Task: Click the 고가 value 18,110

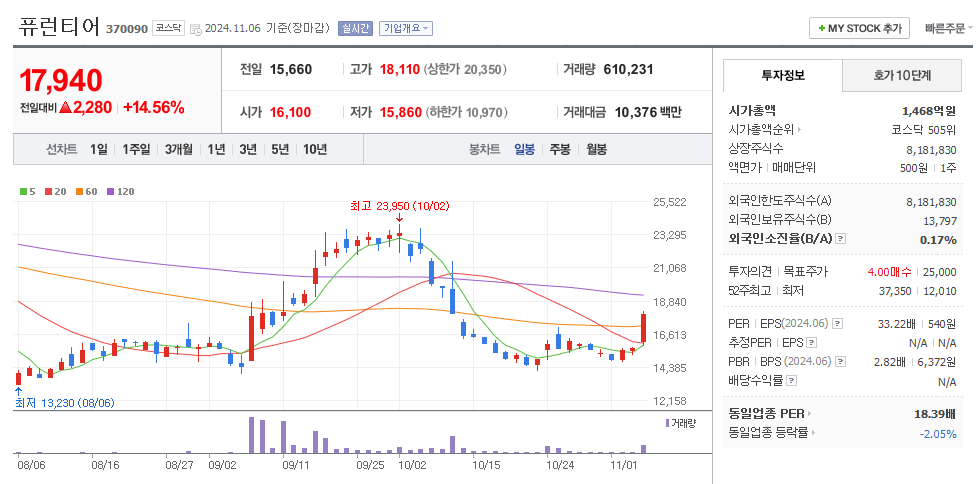Action: coord(399,69)
